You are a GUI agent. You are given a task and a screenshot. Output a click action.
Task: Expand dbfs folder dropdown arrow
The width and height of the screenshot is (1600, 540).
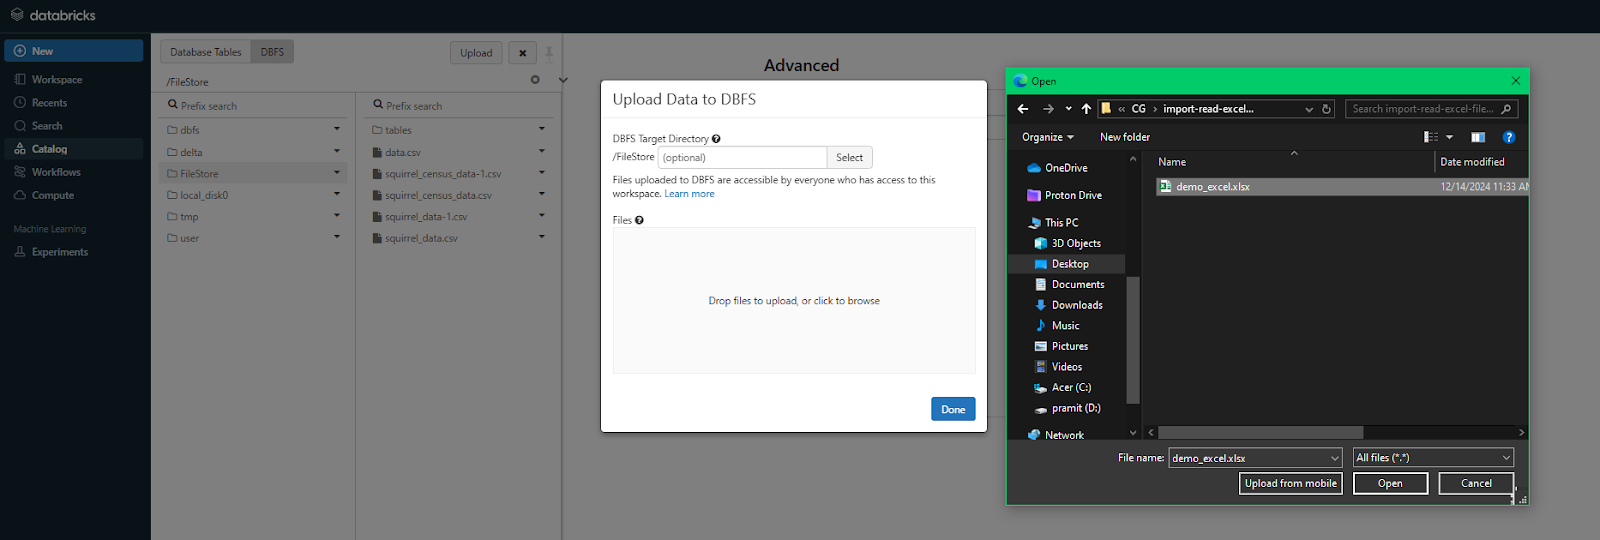click(x=337, y=129)
